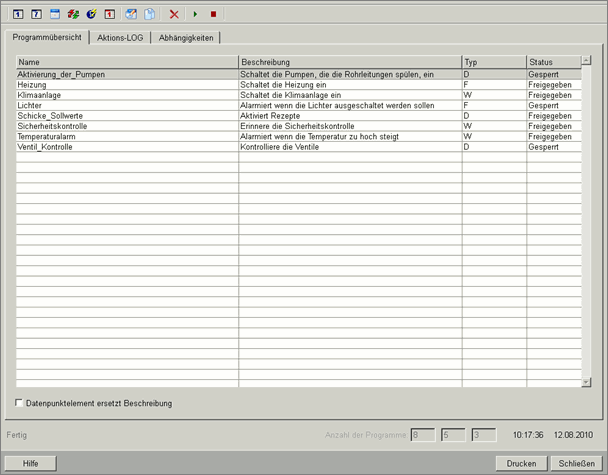Open the Abhängigkeiten tab
This screenshot has width=608, height=475.
(x=186, y=37)
